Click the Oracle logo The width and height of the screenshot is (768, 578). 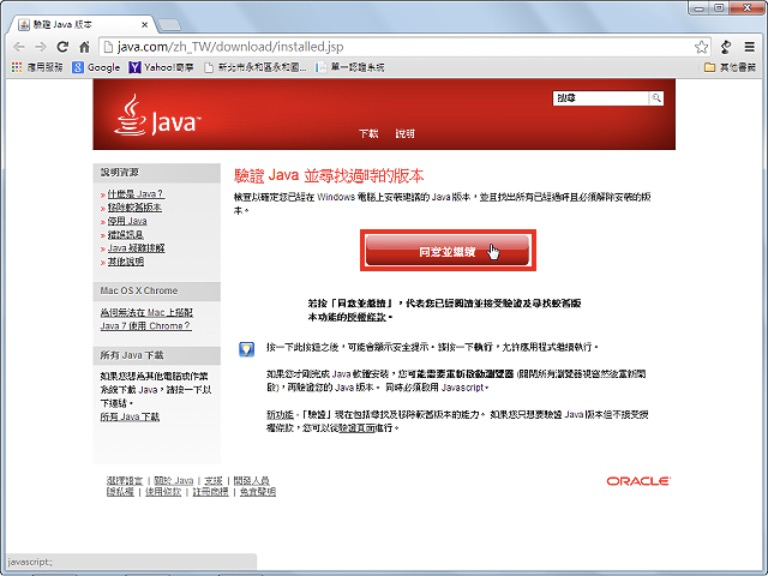(x=638, y=481)
